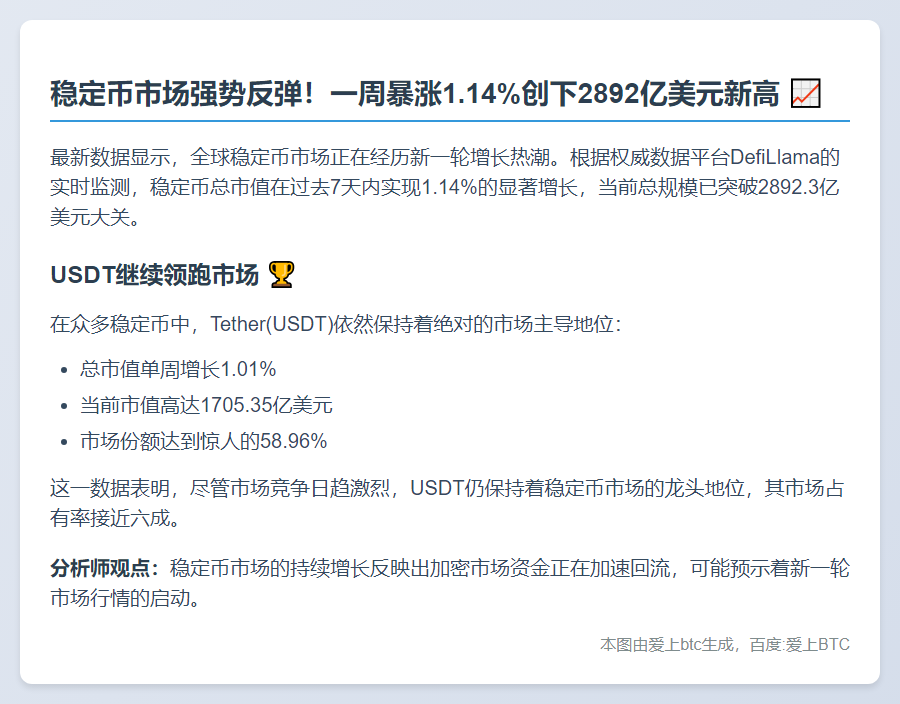Click the blue divider line under the headline
The height and width of the screenshot is (704, 900).
pyautogui.click(x=450, y=121)
